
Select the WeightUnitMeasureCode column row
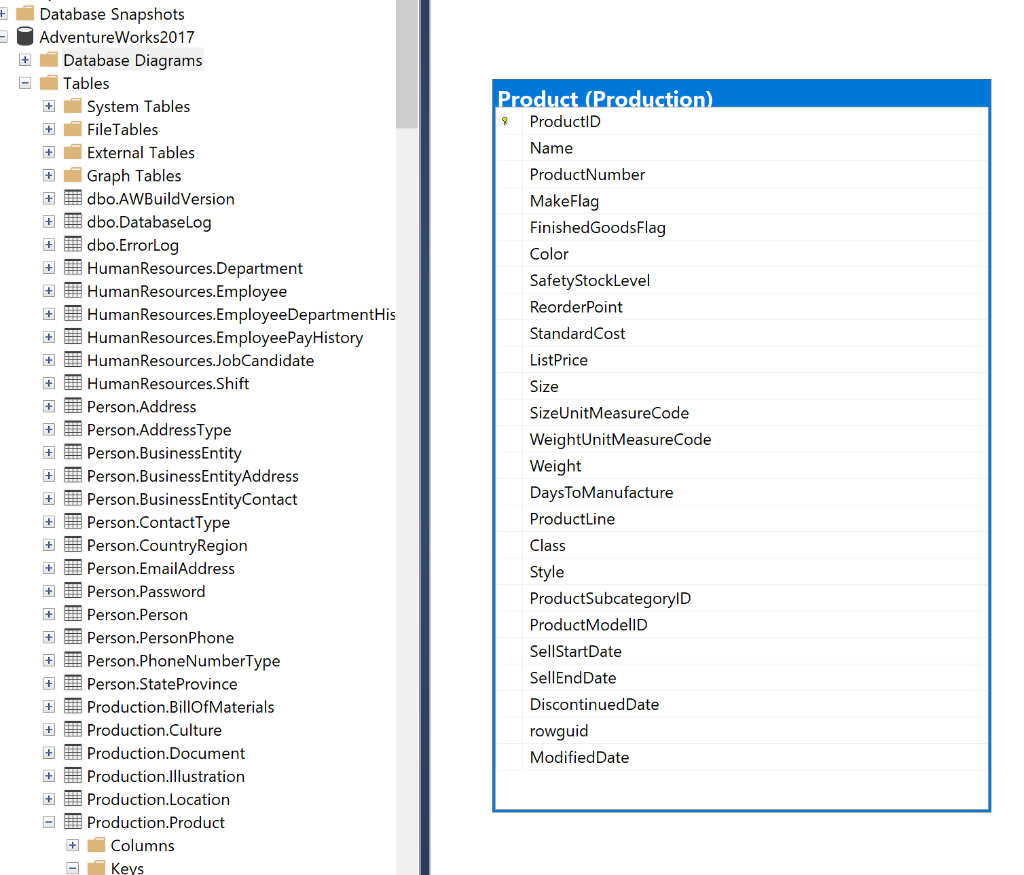click(741, 439)
